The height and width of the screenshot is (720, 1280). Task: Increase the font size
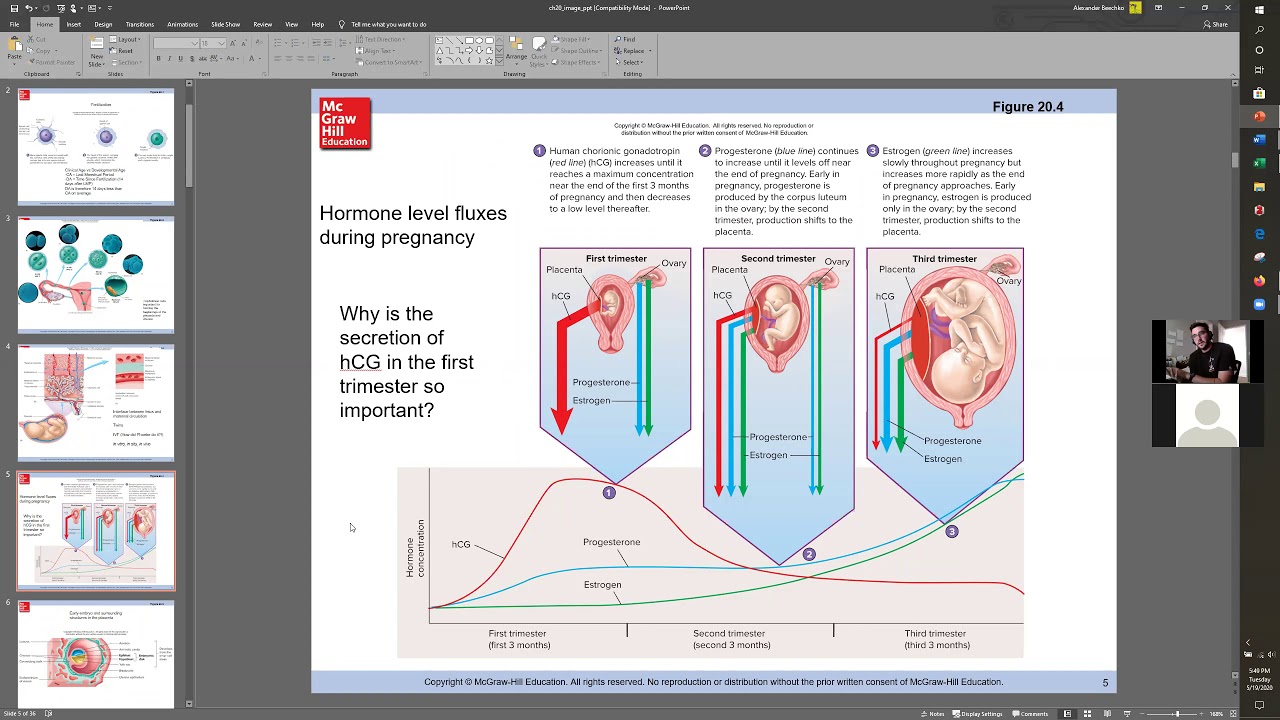coord(232,43)
